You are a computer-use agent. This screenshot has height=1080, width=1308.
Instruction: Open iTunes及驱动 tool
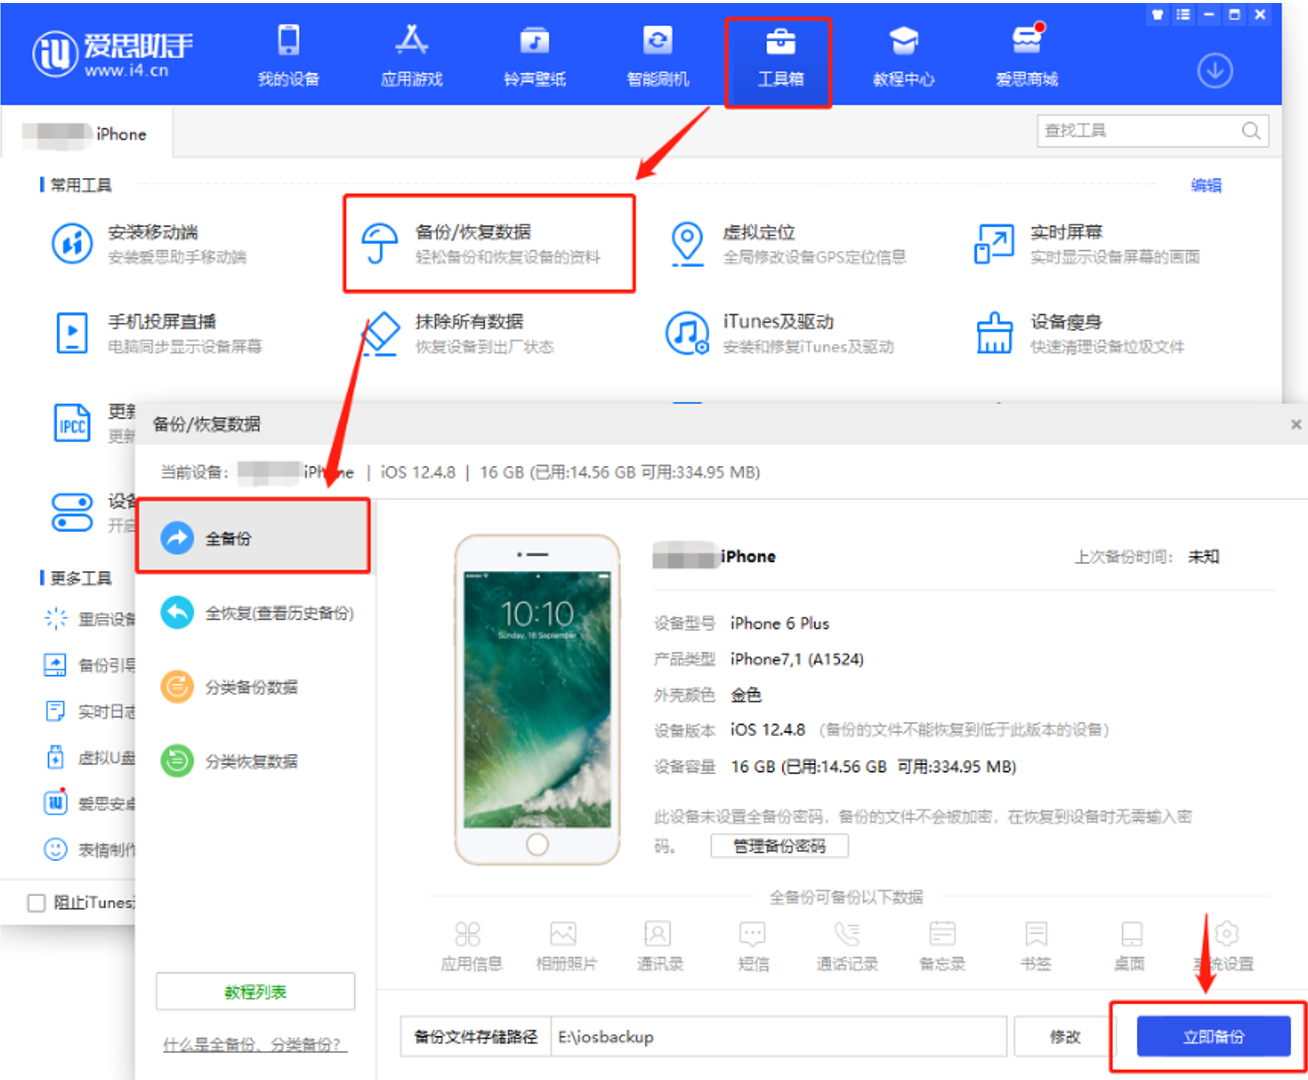pos(780,333)
